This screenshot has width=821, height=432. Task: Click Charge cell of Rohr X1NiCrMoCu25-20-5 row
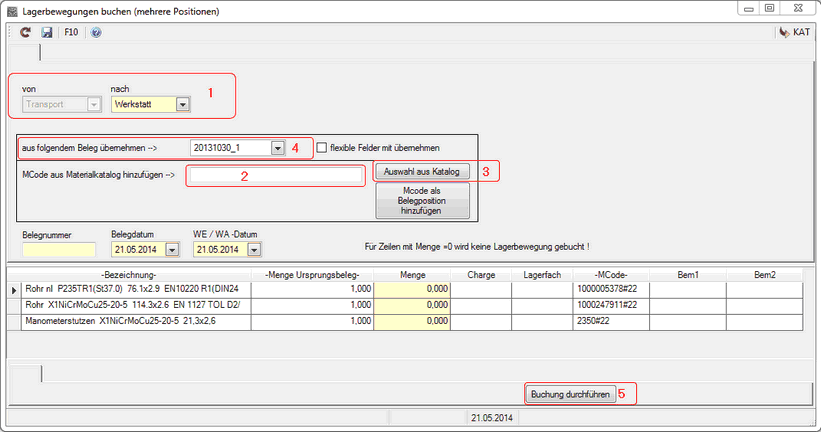point(481,305)
